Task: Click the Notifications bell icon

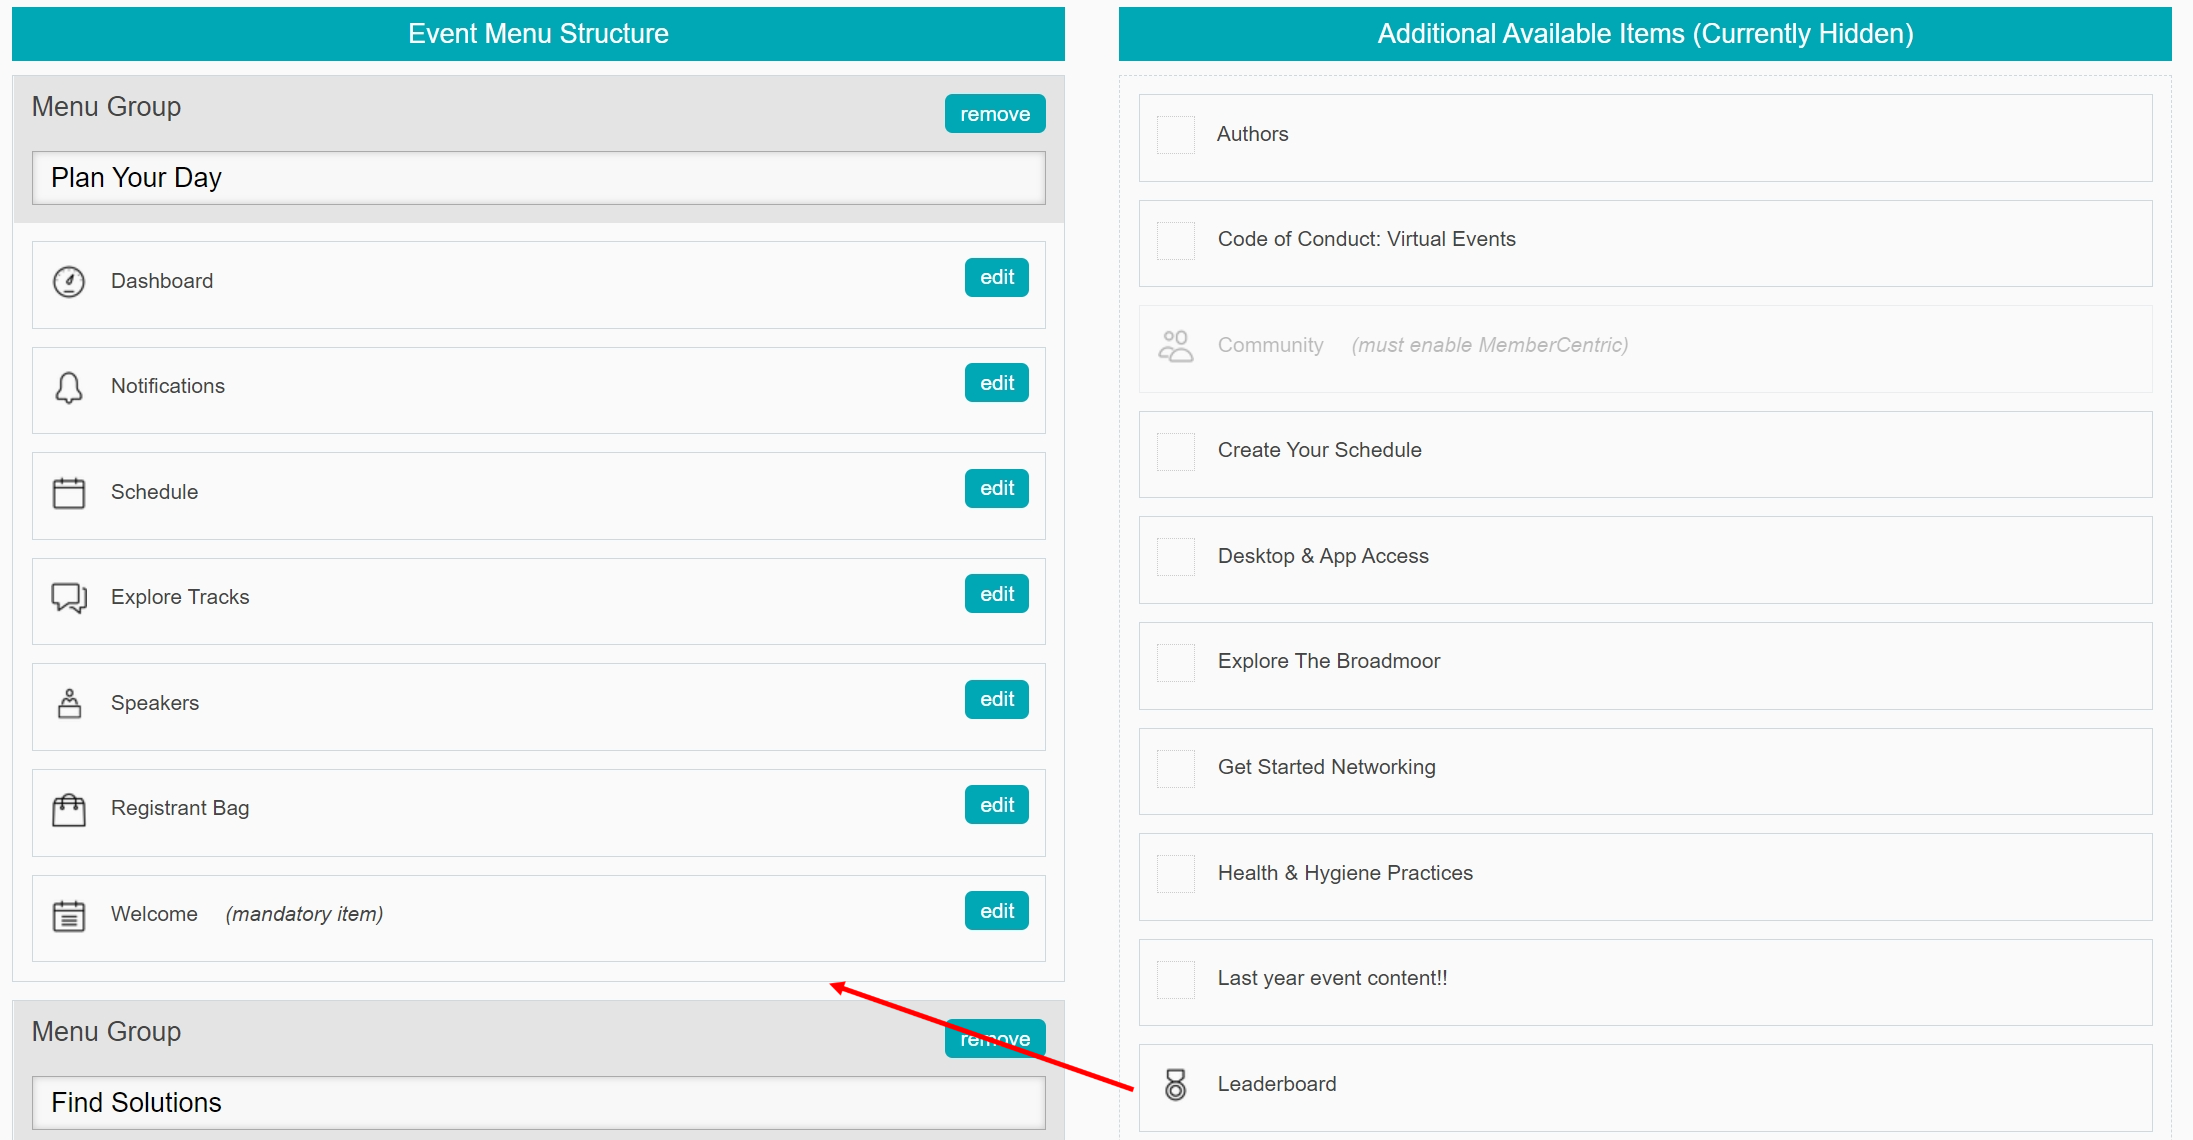Action: (x=68, y=388)
